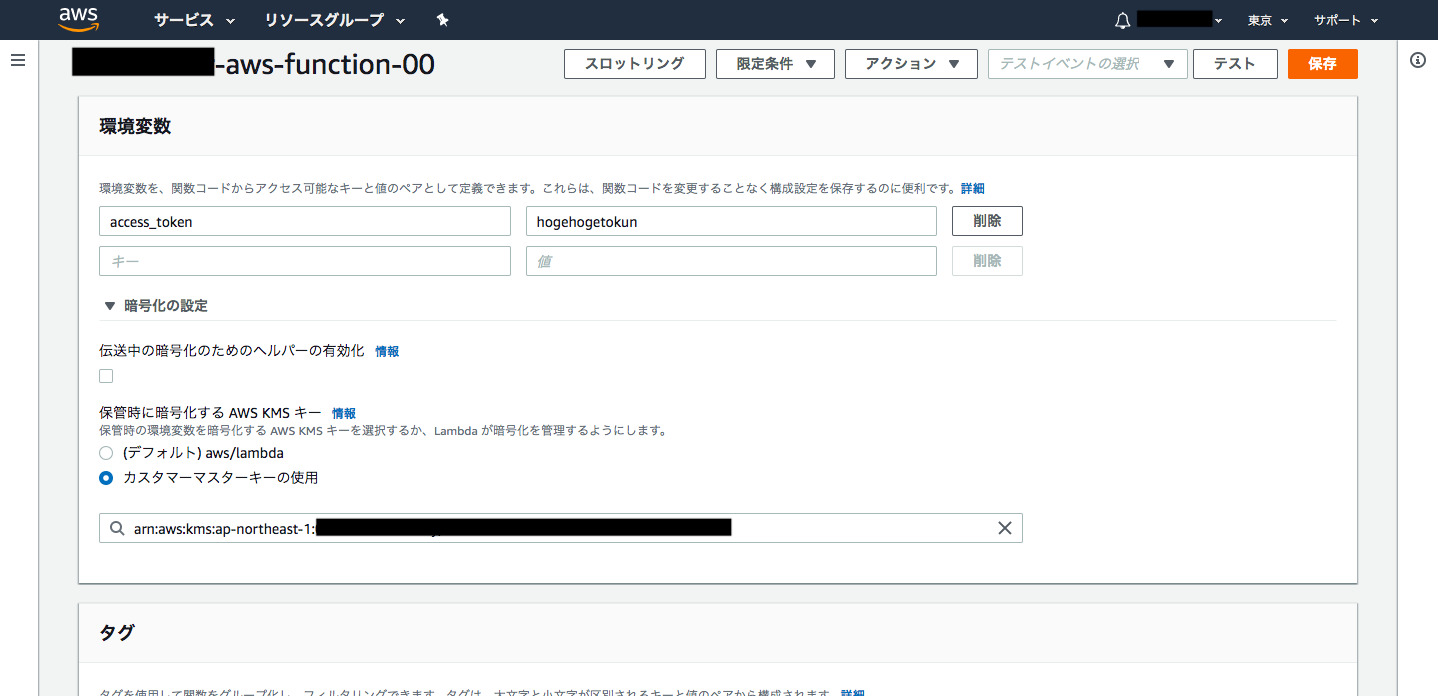
Task: Open 情報 link next to AWS KMS キー
Action: [x=344, y=413]
